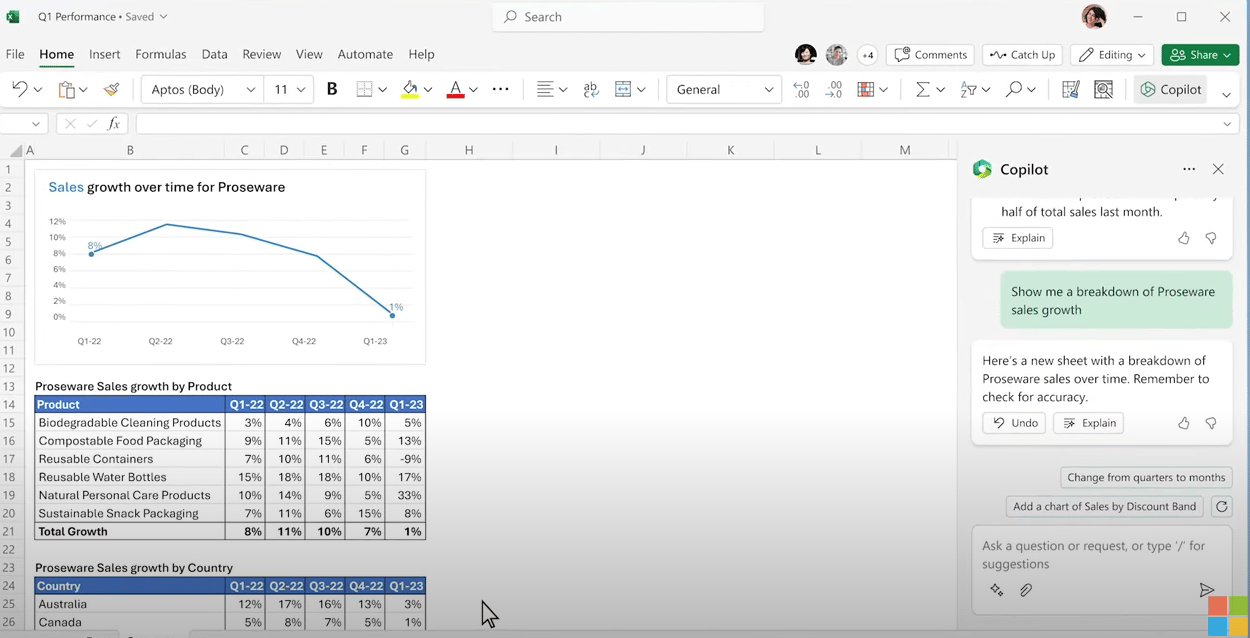Click the Send arrow in Copilot
Image resolution: width=1250 pixels, height=638 pixels.
(1206, 590)
